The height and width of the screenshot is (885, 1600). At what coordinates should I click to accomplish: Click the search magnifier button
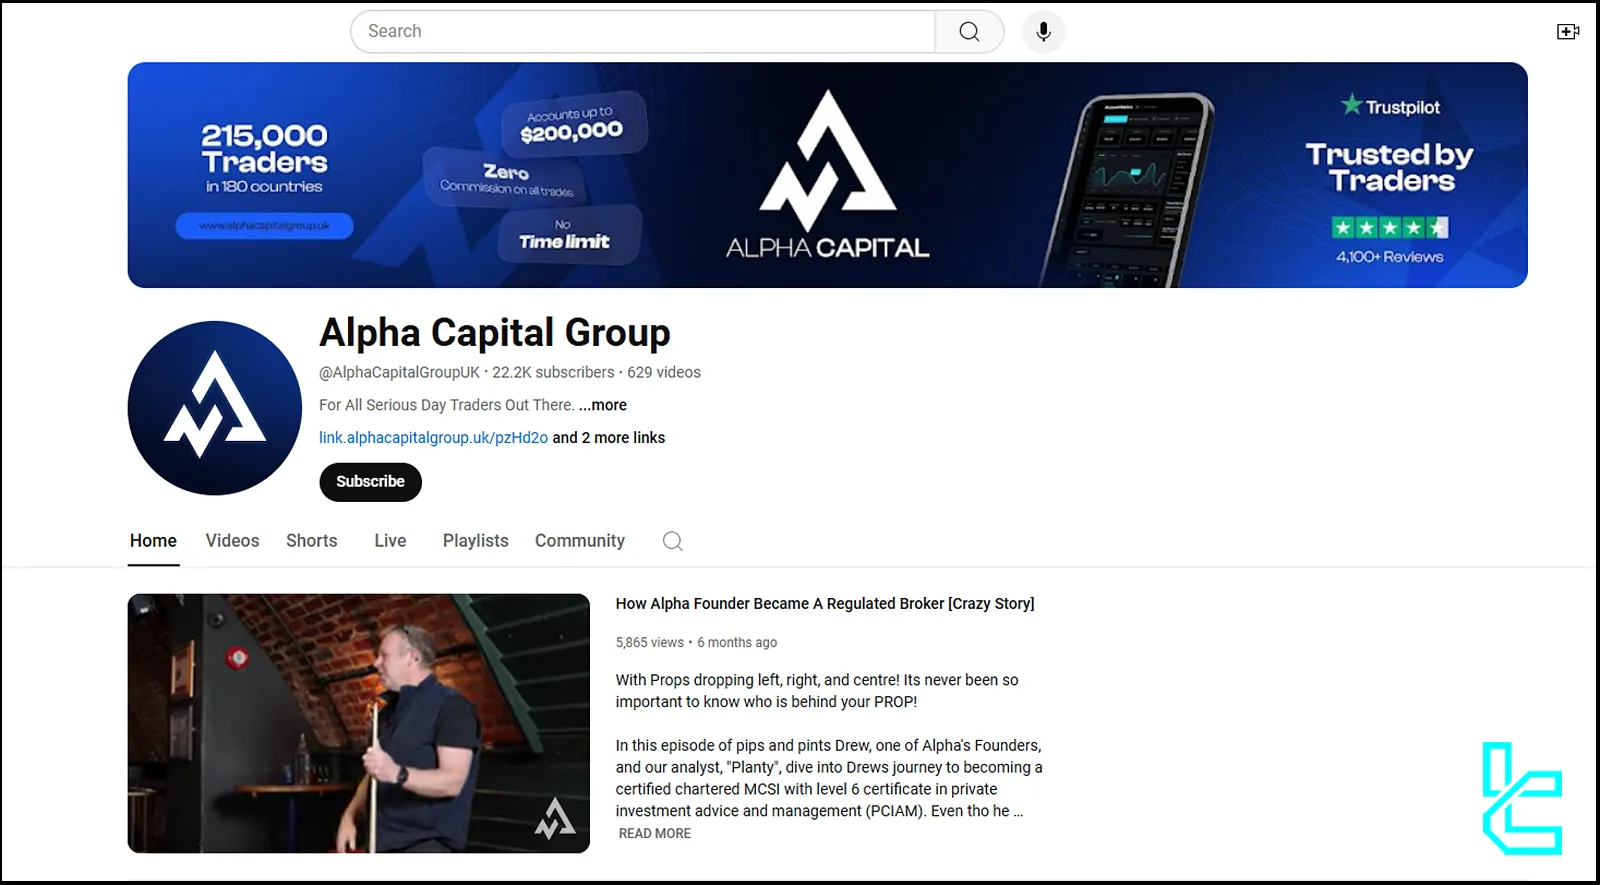click(x=969, y=32)
